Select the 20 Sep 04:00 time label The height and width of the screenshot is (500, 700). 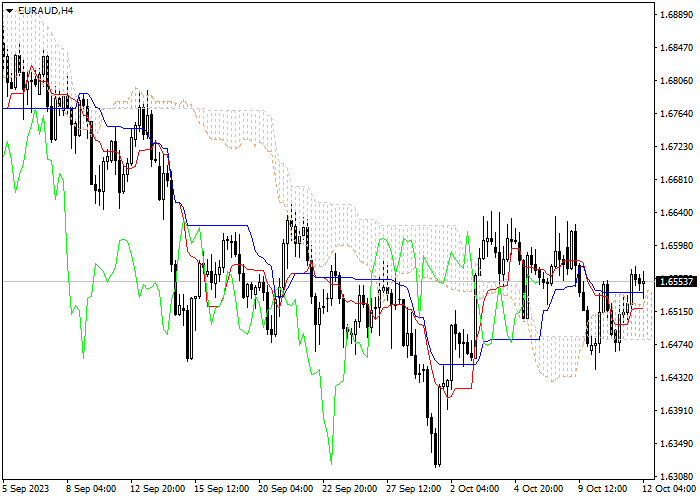[286, 489]
